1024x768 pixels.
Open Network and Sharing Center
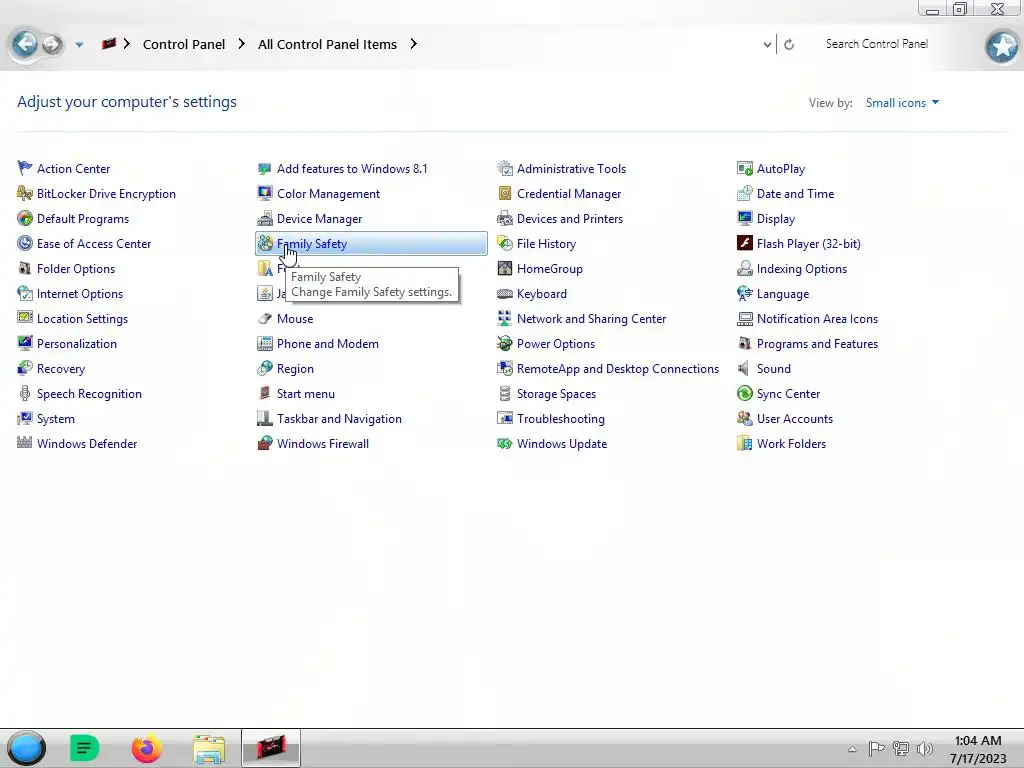tap(591, 319)
